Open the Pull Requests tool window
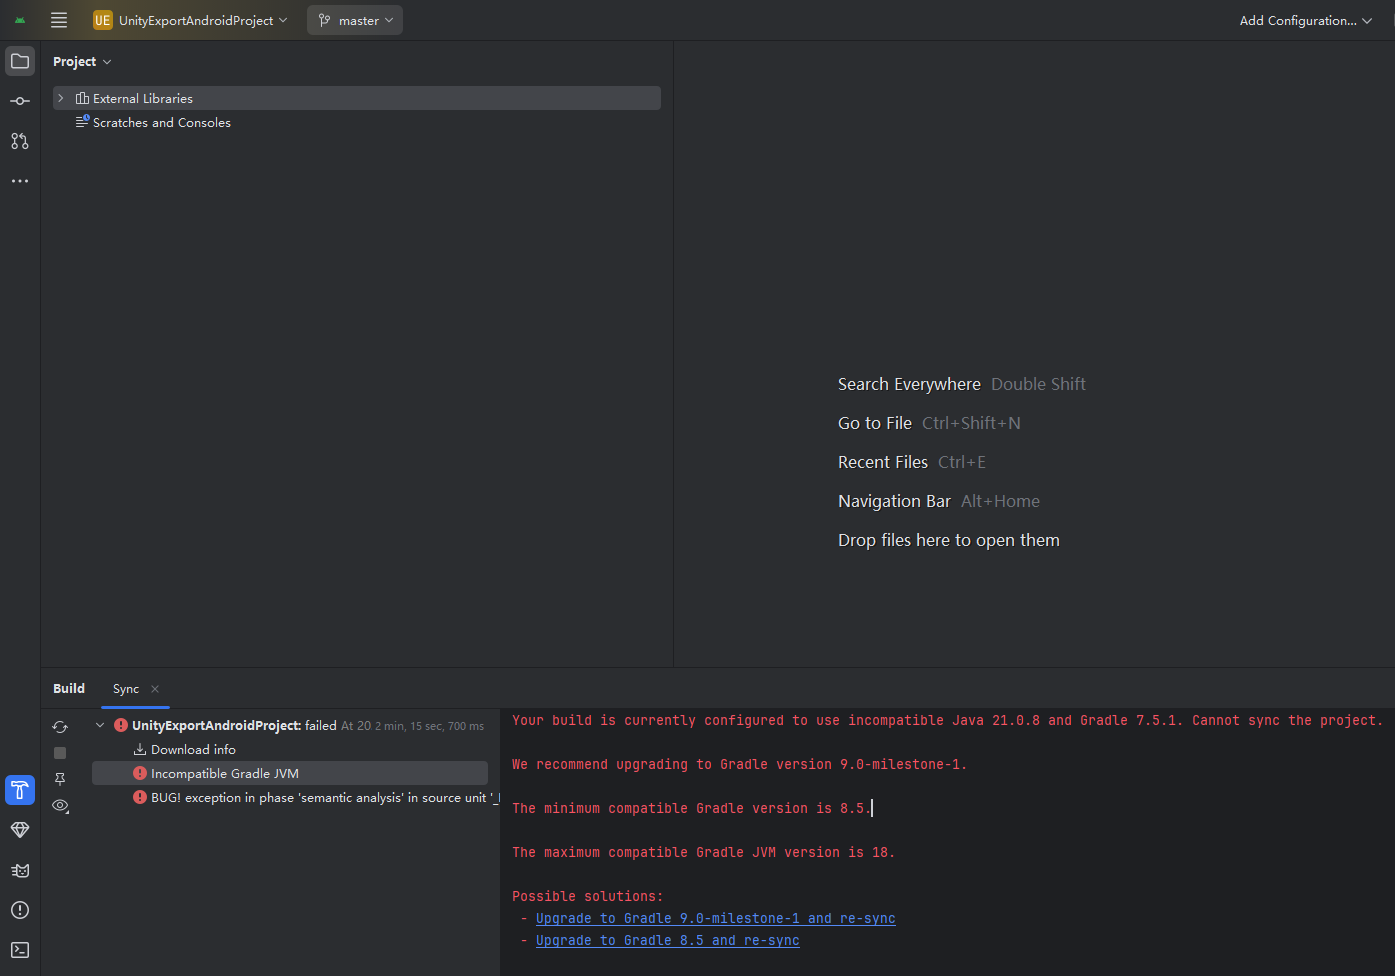 [x=20, y=141]
